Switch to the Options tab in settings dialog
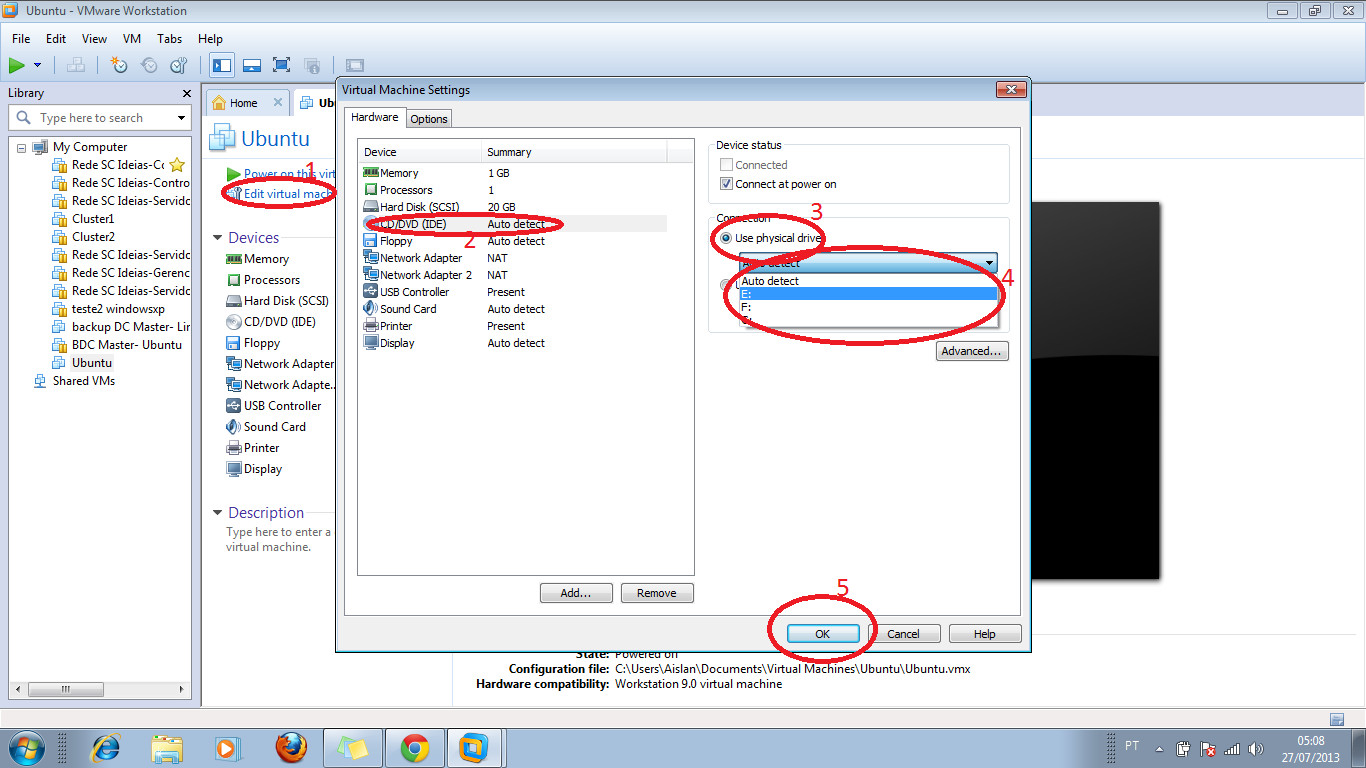 (x=429, y=119)
